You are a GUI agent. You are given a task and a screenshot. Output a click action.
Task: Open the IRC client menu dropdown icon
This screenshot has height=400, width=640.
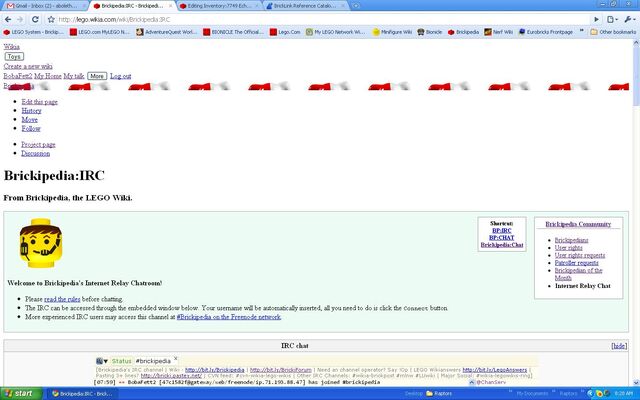point(102,361)
